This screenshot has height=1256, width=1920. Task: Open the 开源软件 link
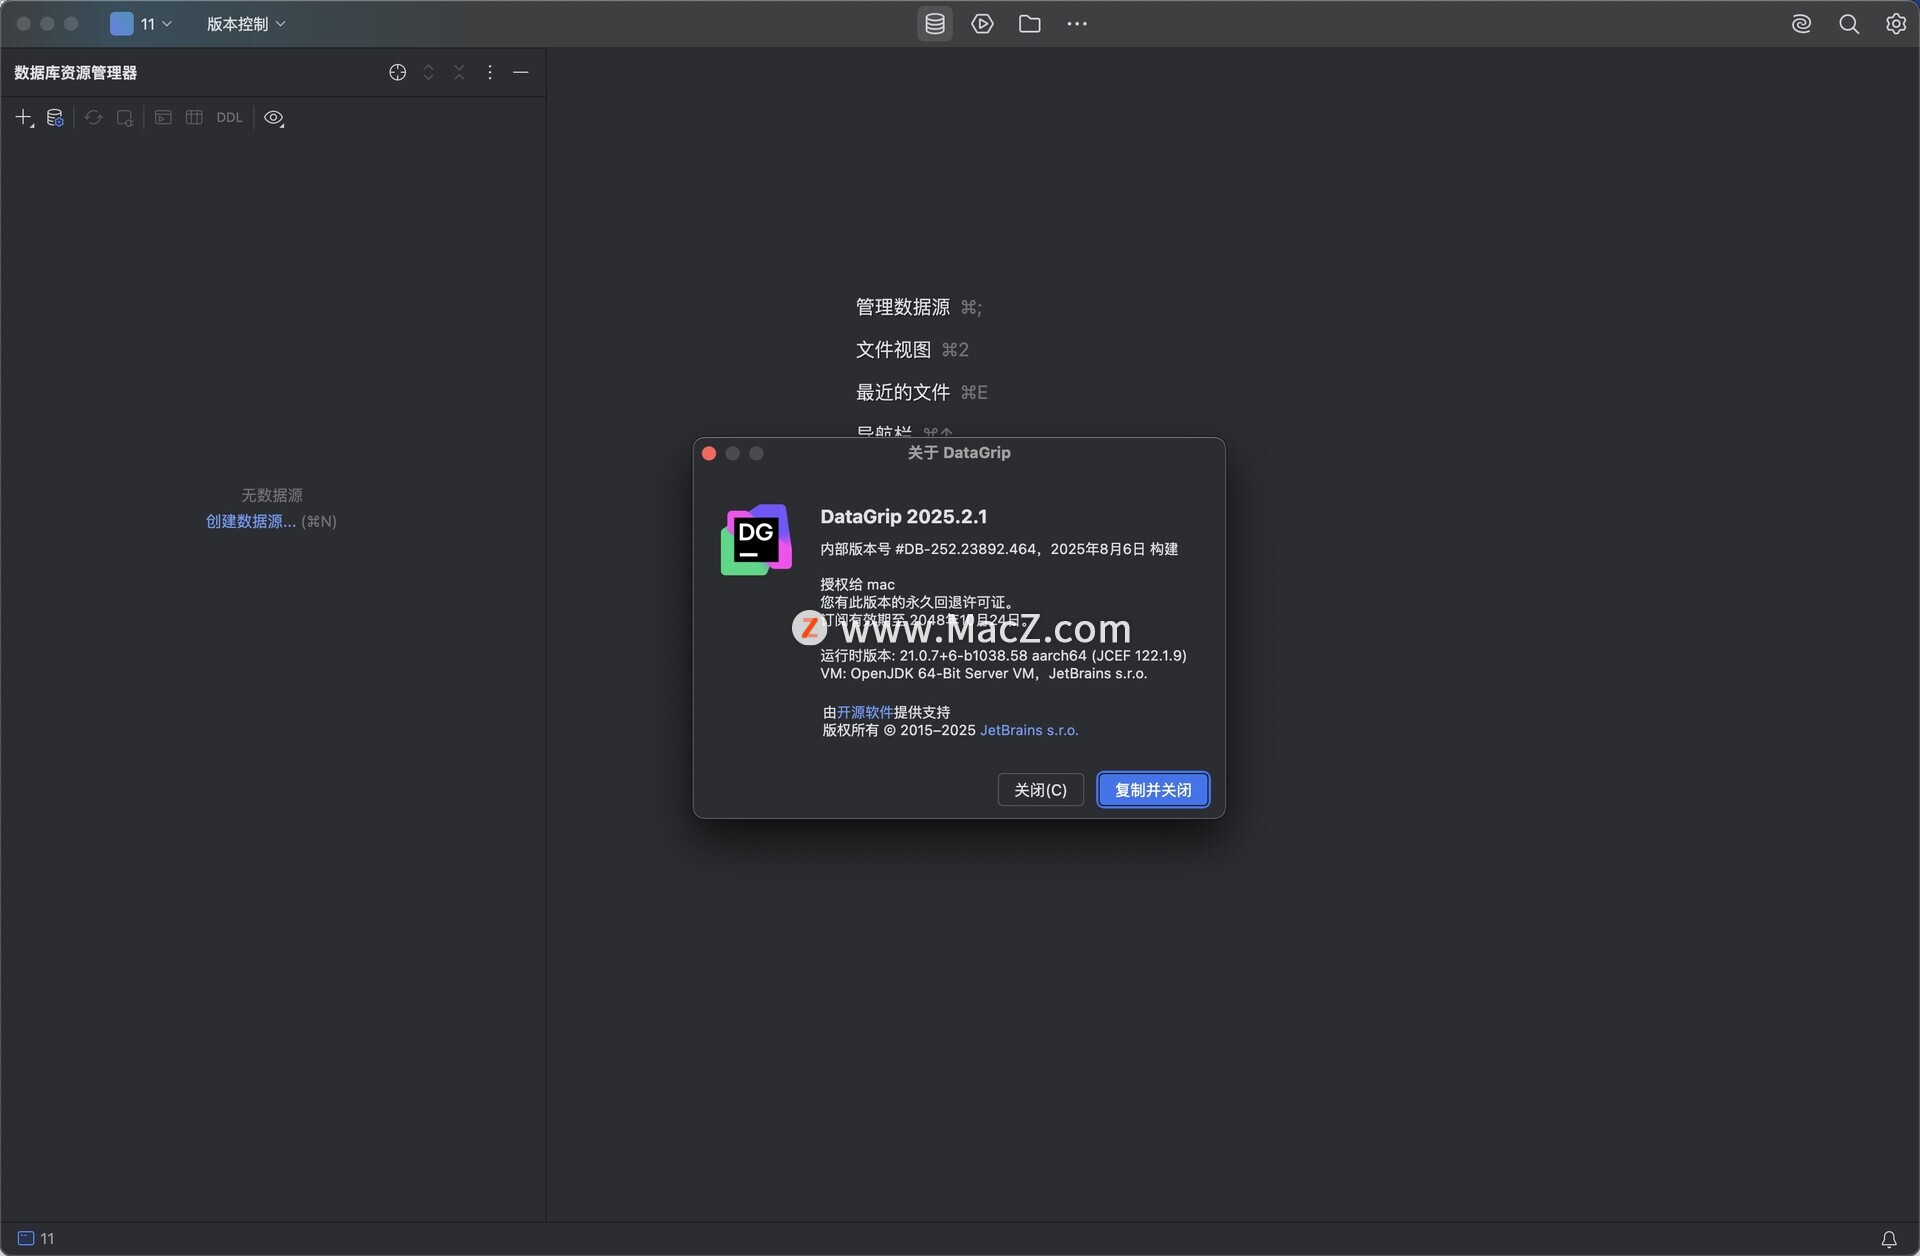click(x=865, y=712)
